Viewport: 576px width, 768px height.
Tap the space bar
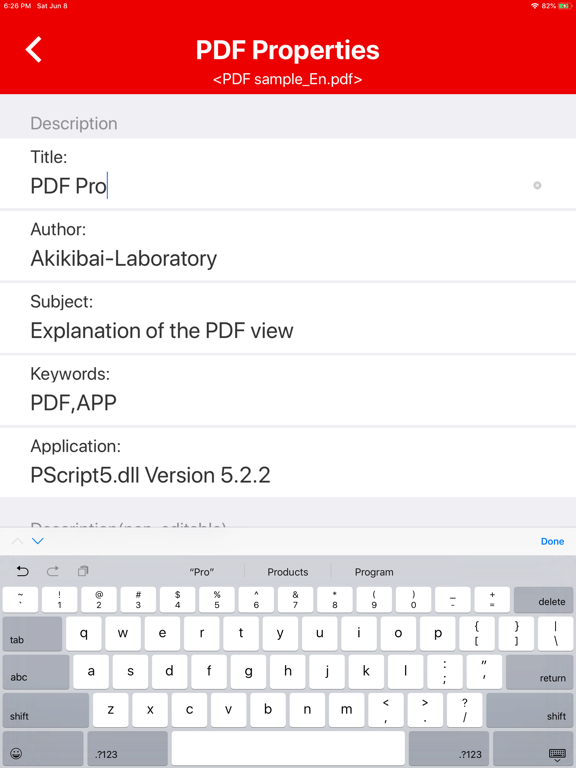pos(288,748)
